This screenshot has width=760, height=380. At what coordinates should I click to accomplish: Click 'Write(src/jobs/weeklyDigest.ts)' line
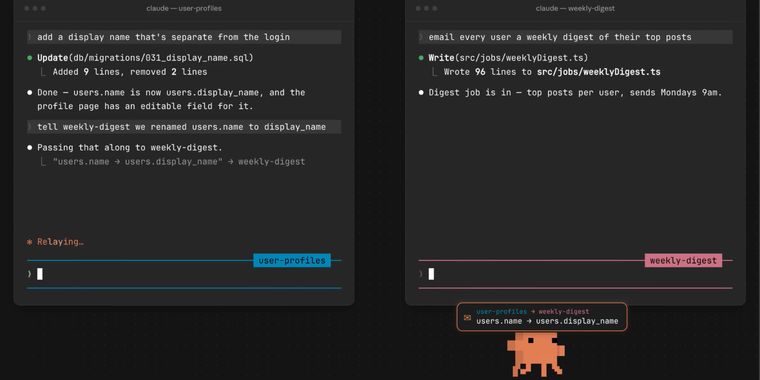pos(508,58)
